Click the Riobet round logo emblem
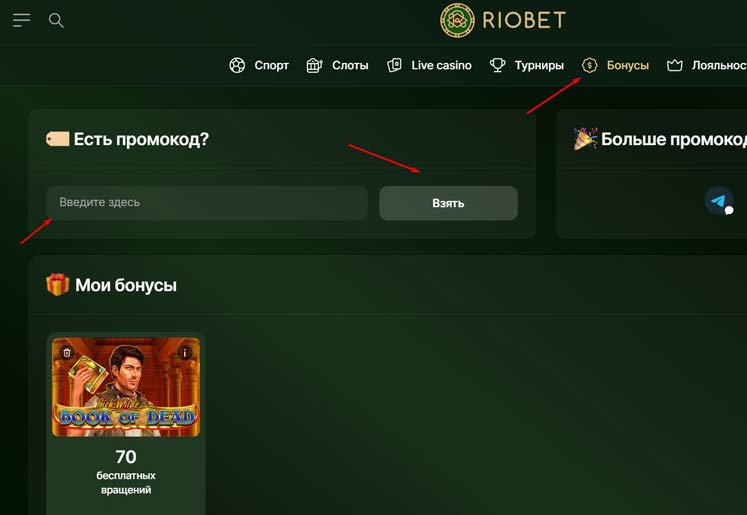747x515 pixels. (x=457, y=20)
